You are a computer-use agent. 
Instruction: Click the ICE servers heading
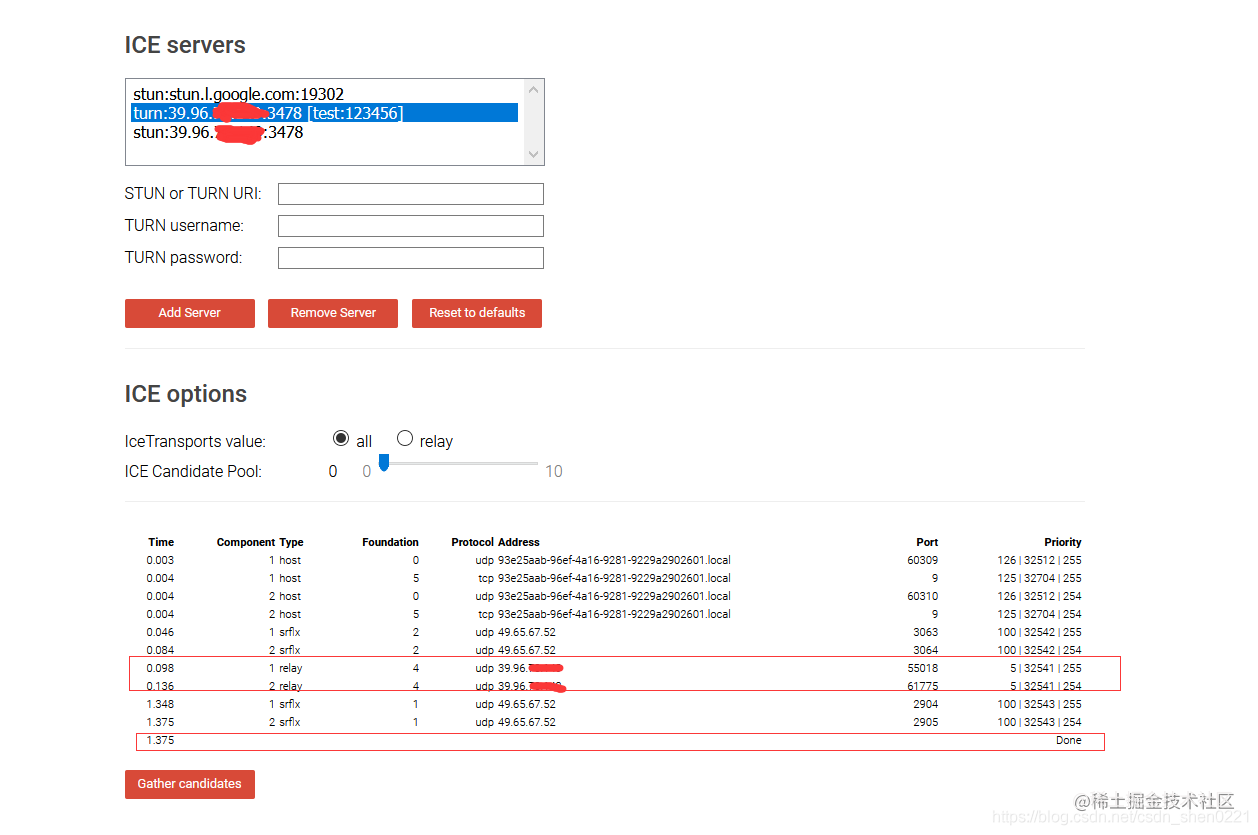pyautogui.click(x=185, y=45)
